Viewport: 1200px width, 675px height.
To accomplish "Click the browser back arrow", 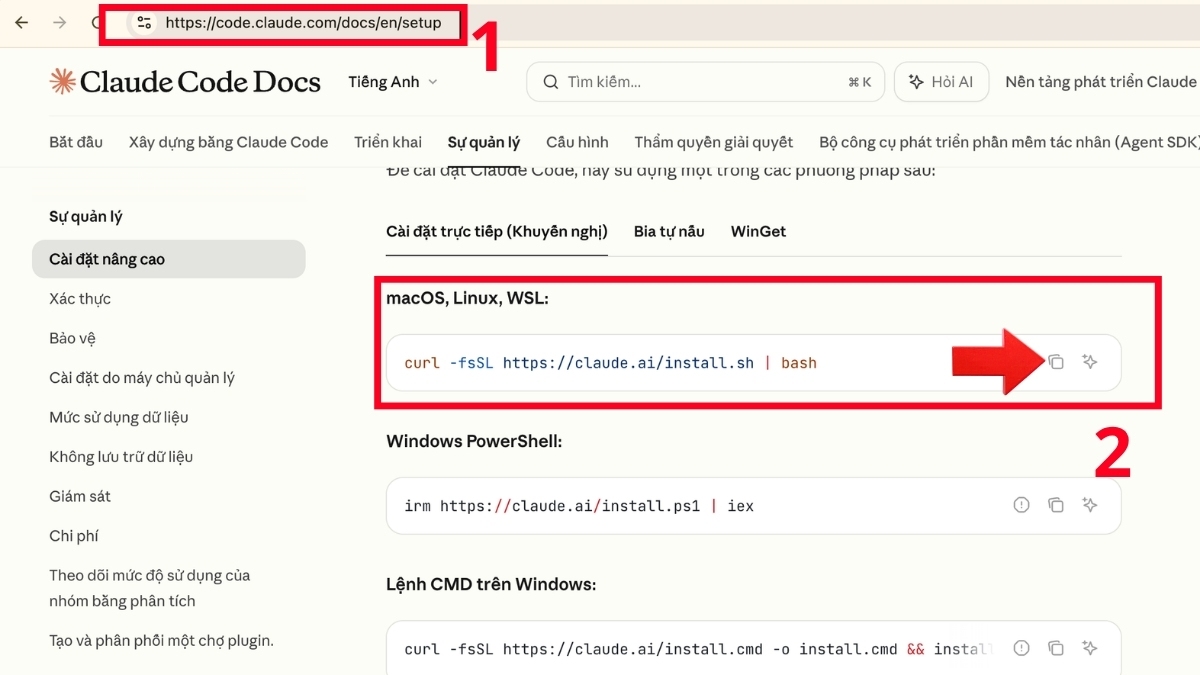I will click(21, 22).
